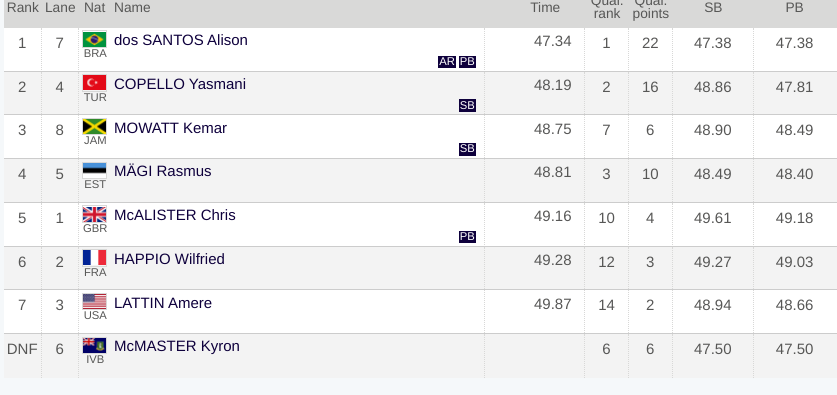Click the France flag icon
This screenshot has height=395, width=837.
[x=94, y=258]
